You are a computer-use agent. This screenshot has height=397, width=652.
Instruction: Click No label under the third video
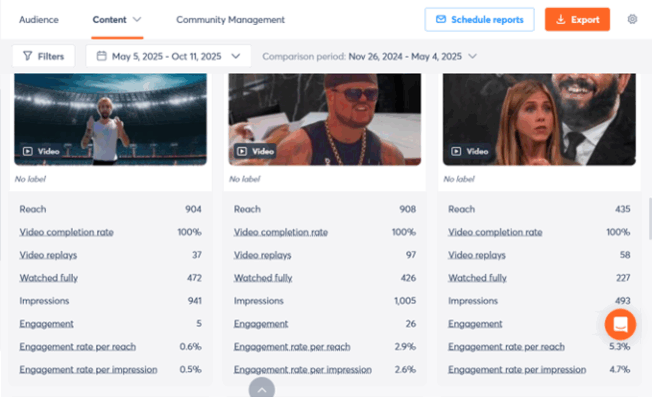coord(459,179)
